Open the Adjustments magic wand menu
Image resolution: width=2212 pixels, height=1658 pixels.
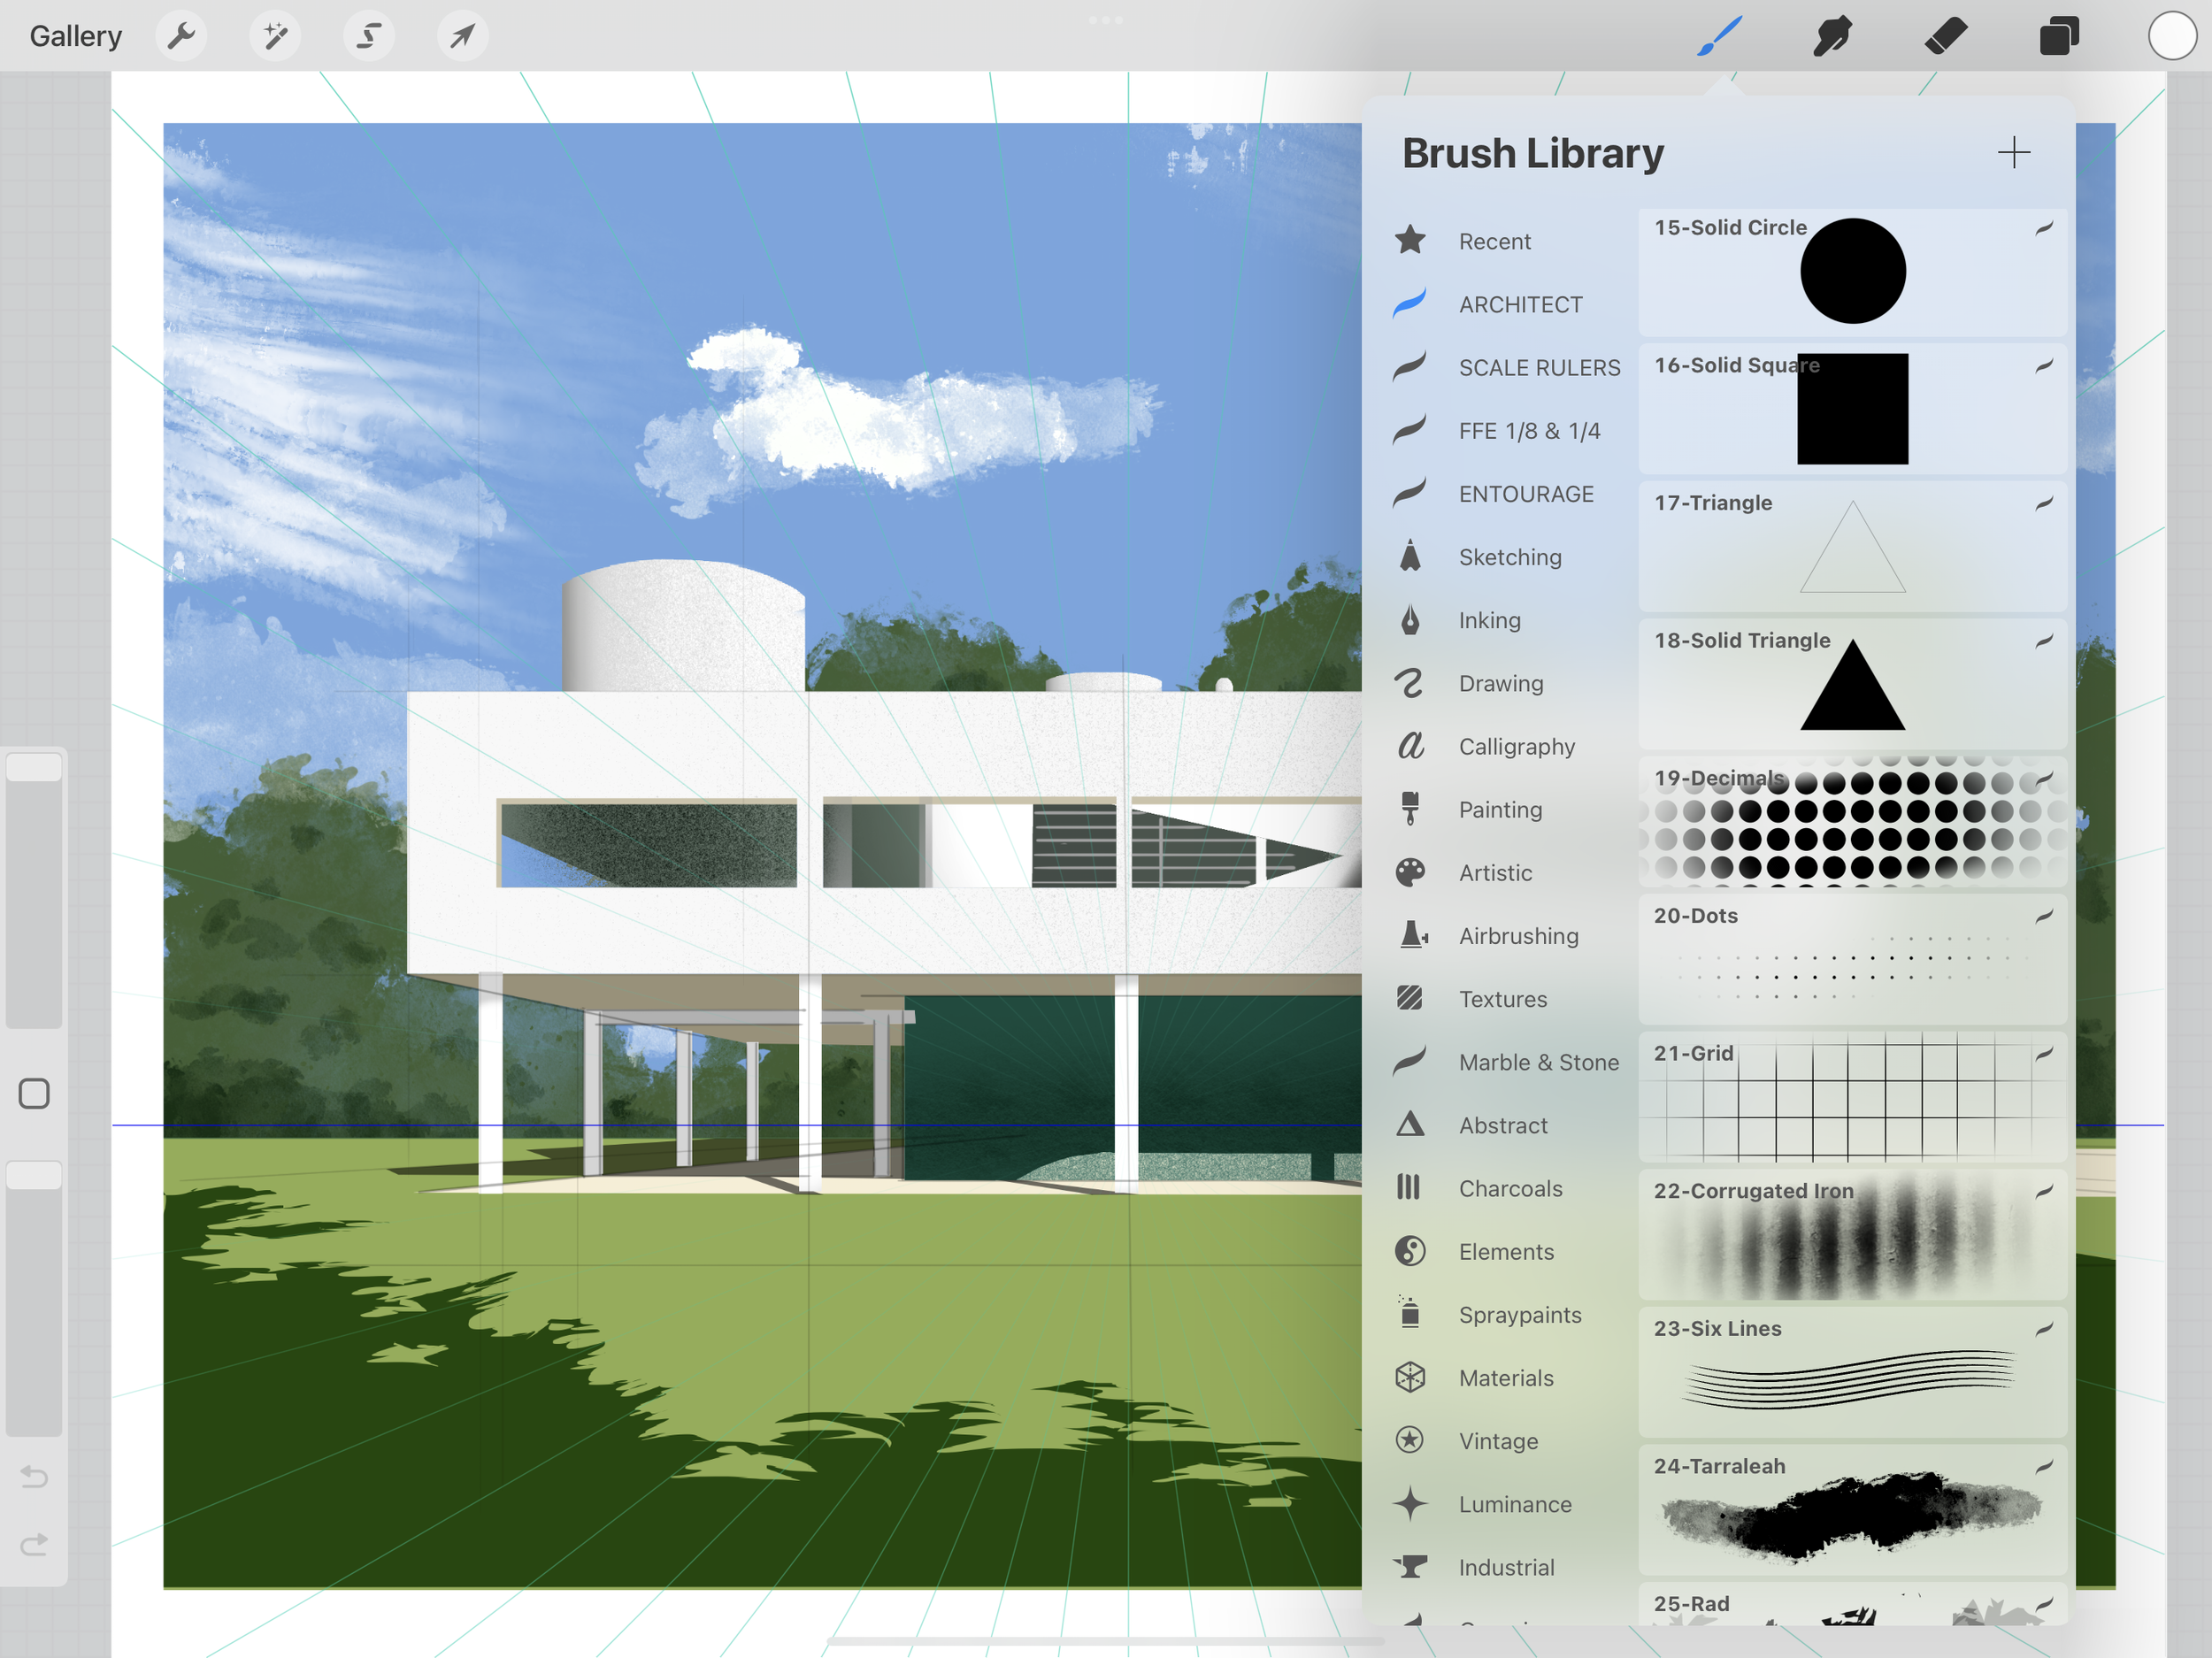275,36
